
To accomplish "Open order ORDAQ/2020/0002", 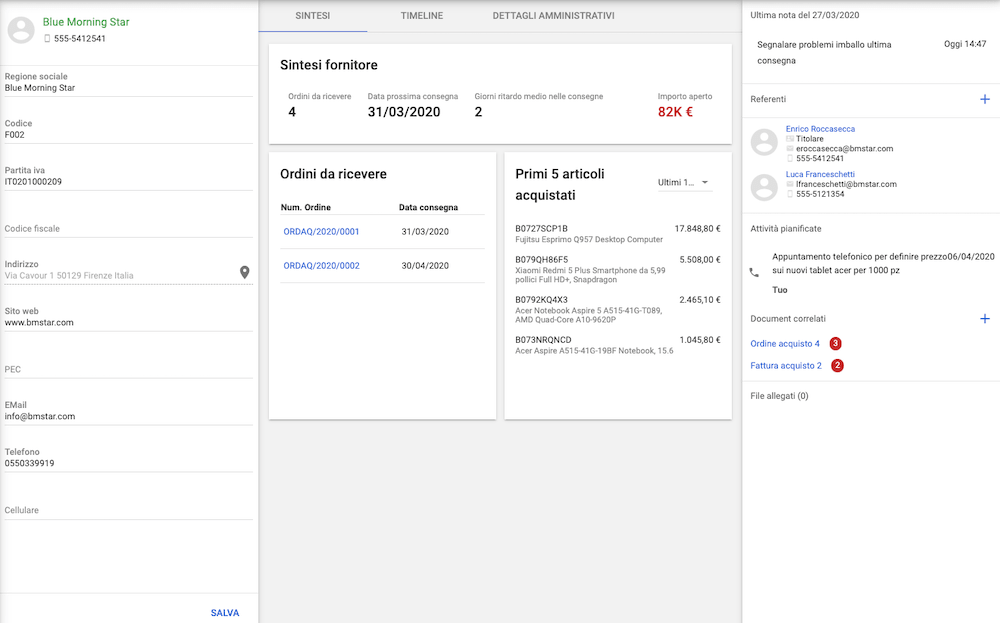I will (321, 265).
